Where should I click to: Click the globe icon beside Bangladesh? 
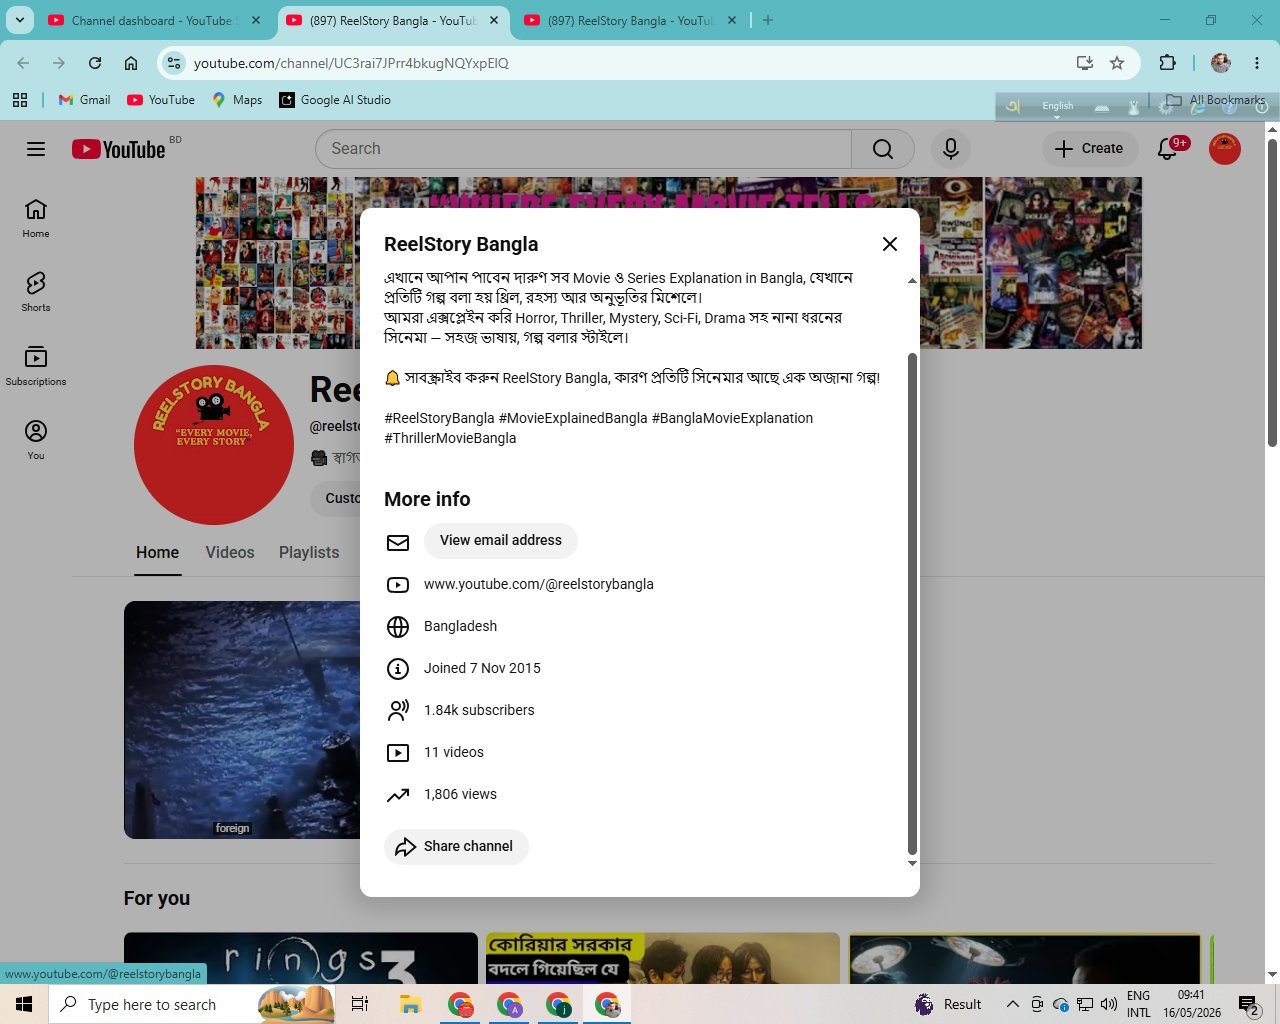(398, 627)
